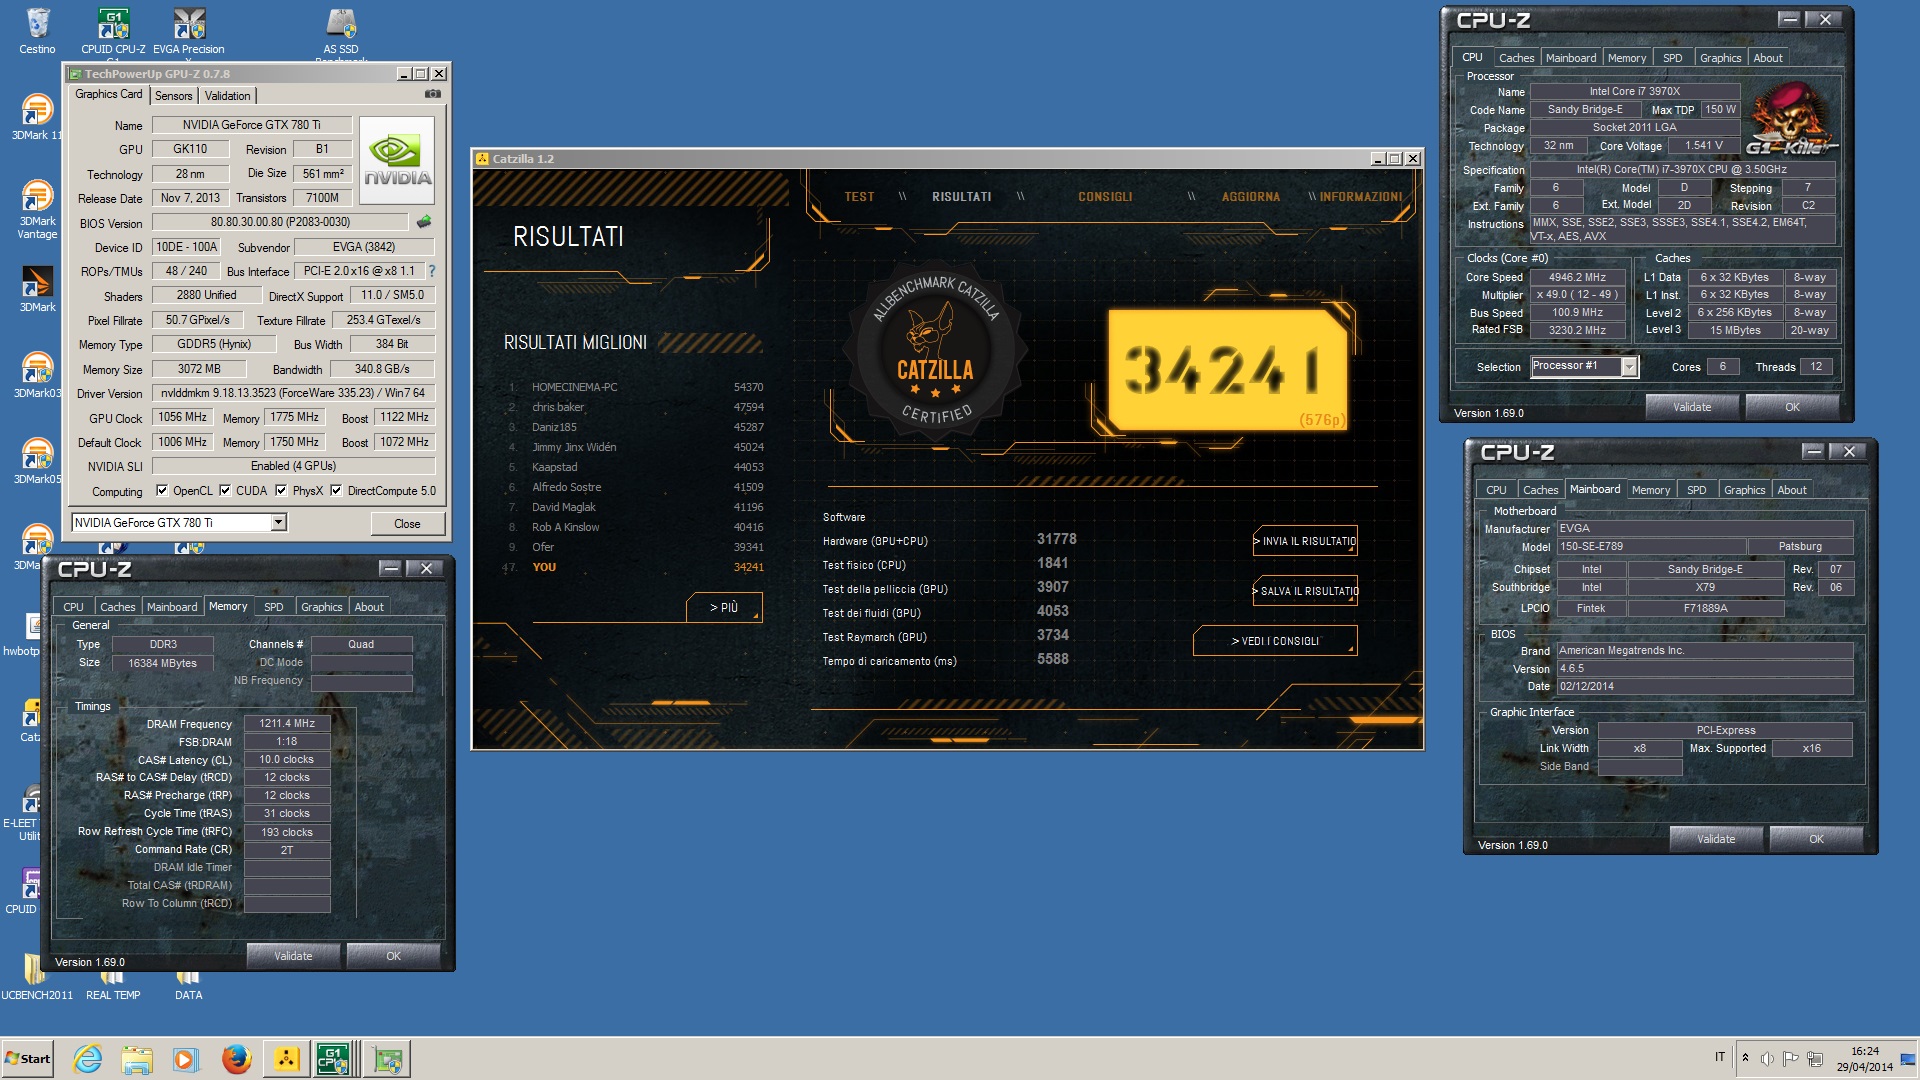Image resolution: width=1920 pixels, height=1080 pixels.
Task: Open Windows Media Player taskbar icon
Action: [186, 1059]
